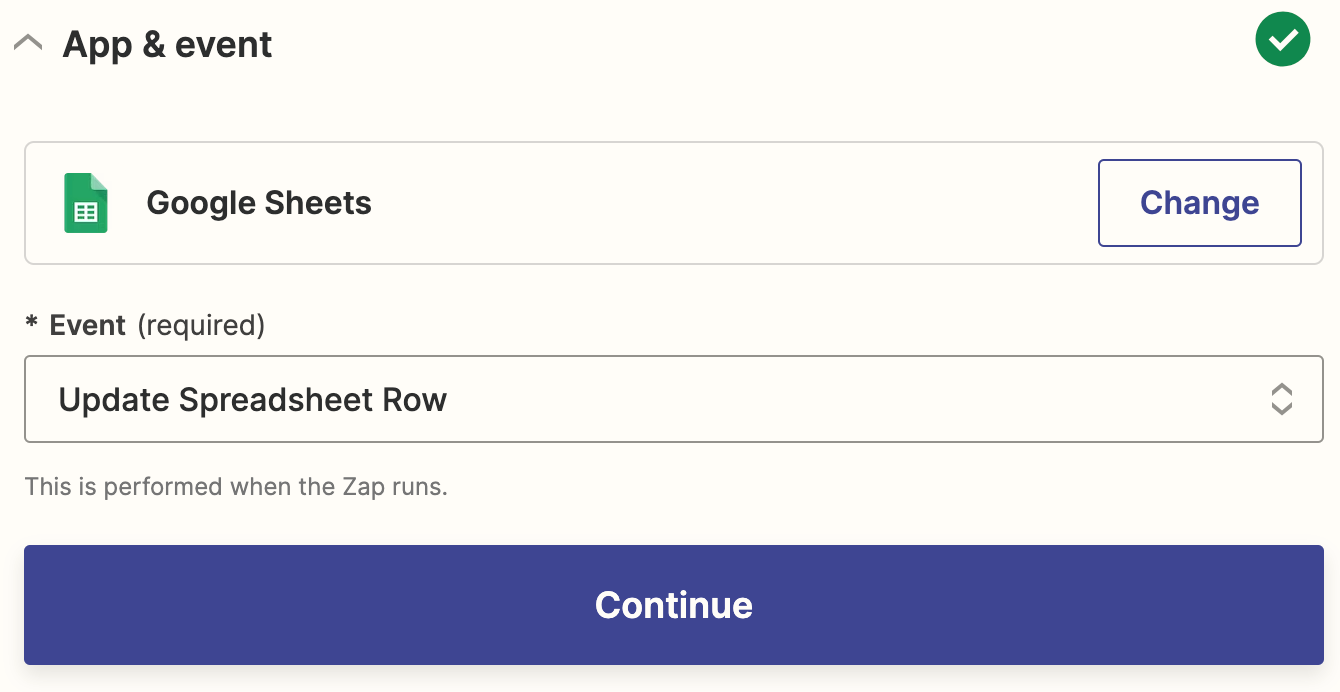Viewport: 1340px width, 692px height.
Task: Click the Event dropdown up-down arrows
Action: (x=1281, y=399)
